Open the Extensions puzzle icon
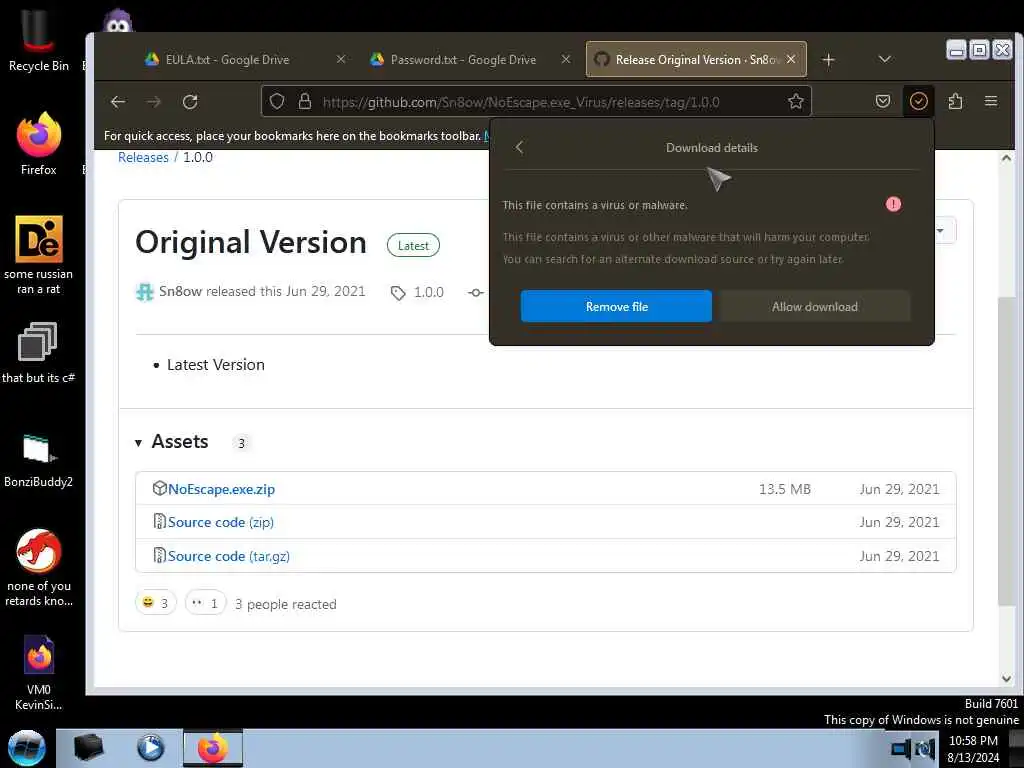1024x768 pixels. (x=955, y=102)
